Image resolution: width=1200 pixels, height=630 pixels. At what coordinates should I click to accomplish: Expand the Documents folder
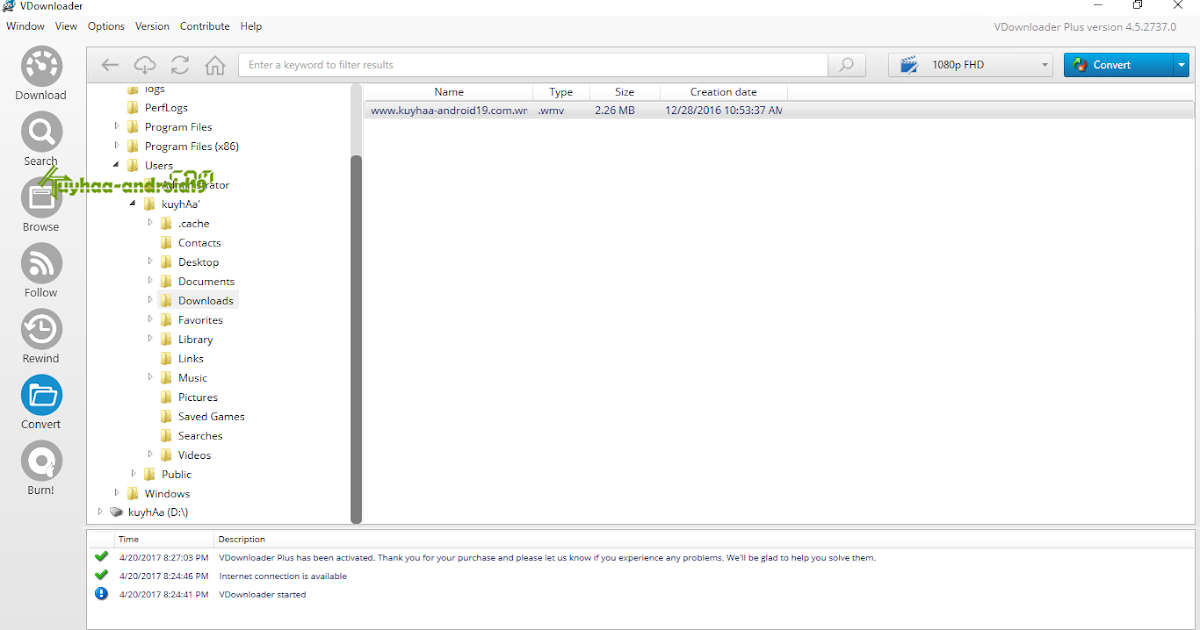point(151,281)
